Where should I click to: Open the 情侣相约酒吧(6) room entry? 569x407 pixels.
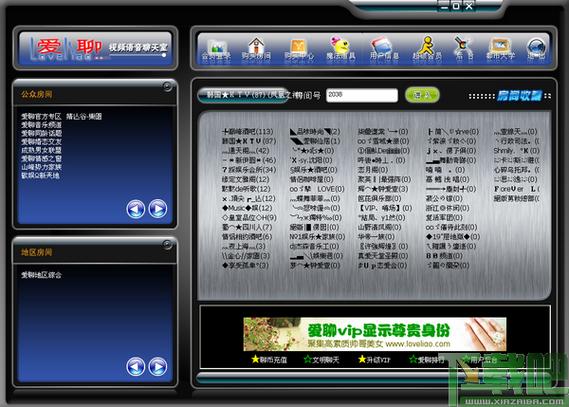[x=247, y=237]
